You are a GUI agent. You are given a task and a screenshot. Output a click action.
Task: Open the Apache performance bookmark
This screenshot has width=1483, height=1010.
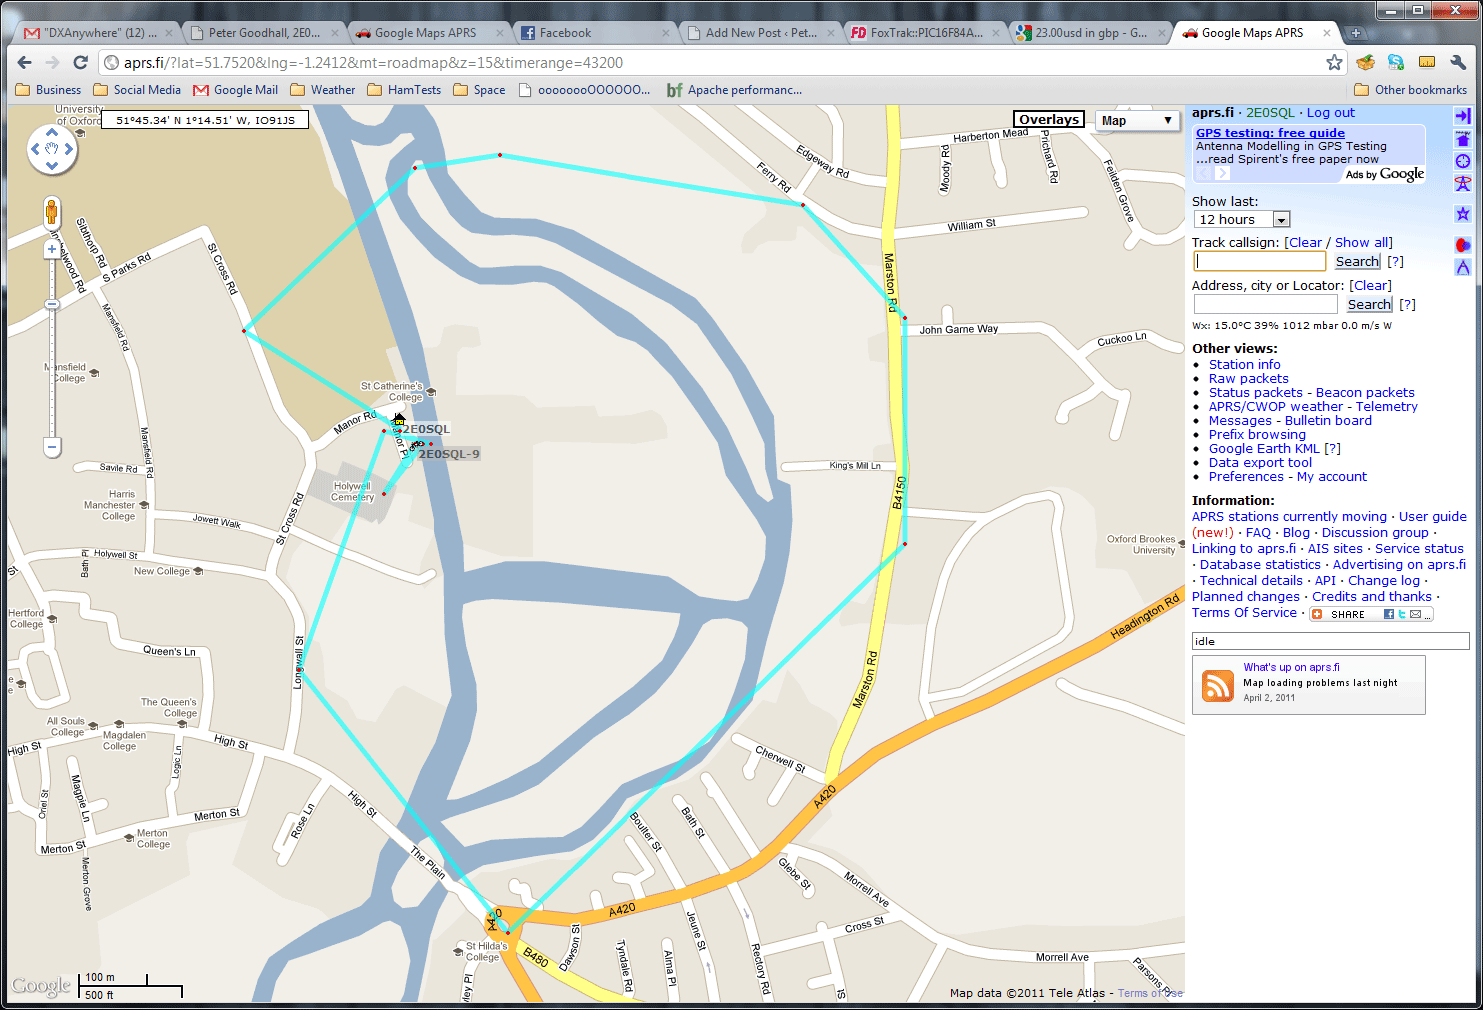[x=734, y=90]
